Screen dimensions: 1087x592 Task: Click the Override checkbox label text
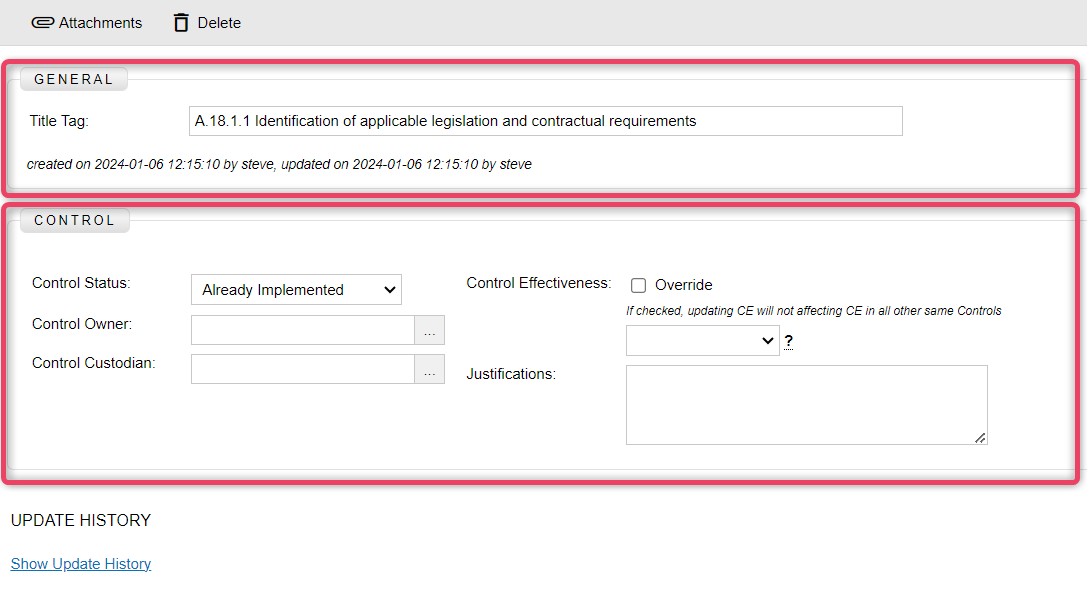pyautogui.click(x=684, y=285)
